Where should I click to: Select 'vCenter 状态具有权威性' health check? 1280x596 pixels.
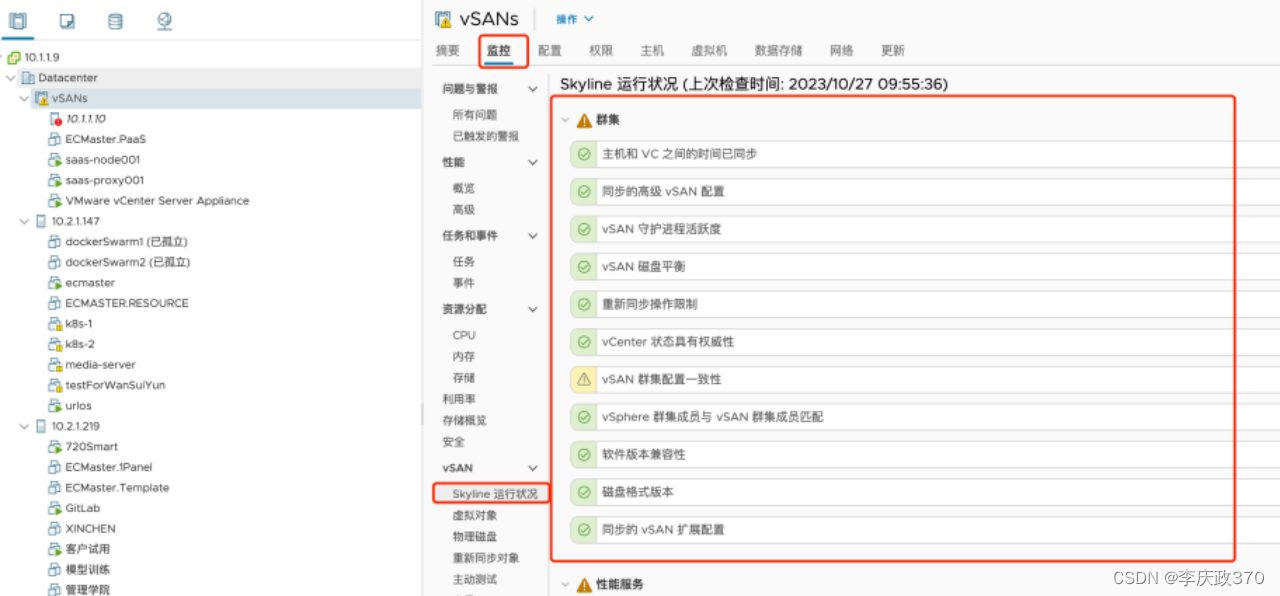tap(925, 342)
